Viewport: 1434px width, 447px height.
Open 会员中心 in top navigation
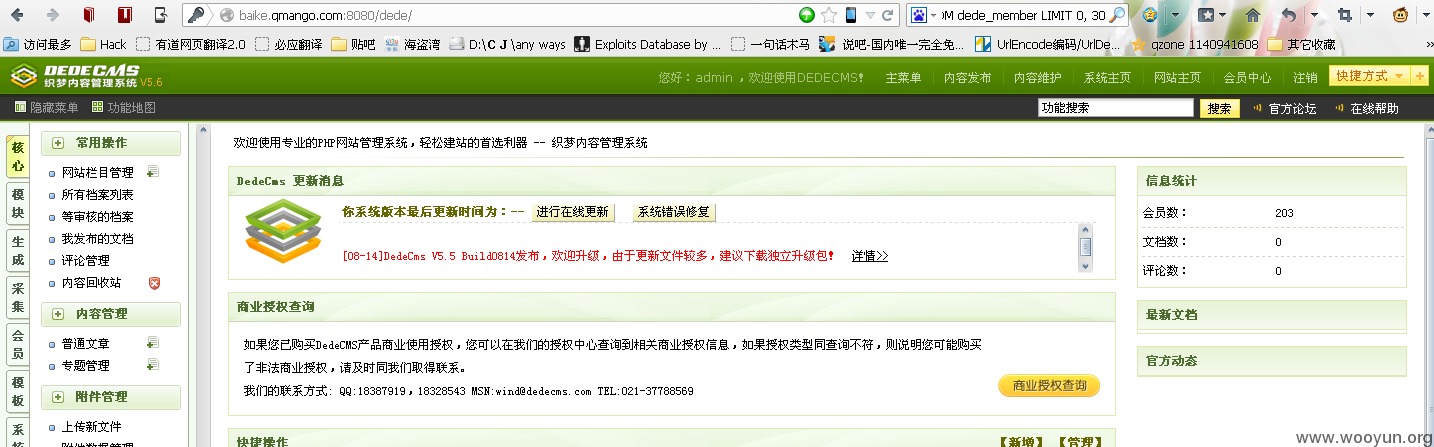click(x=1247, y=78)
